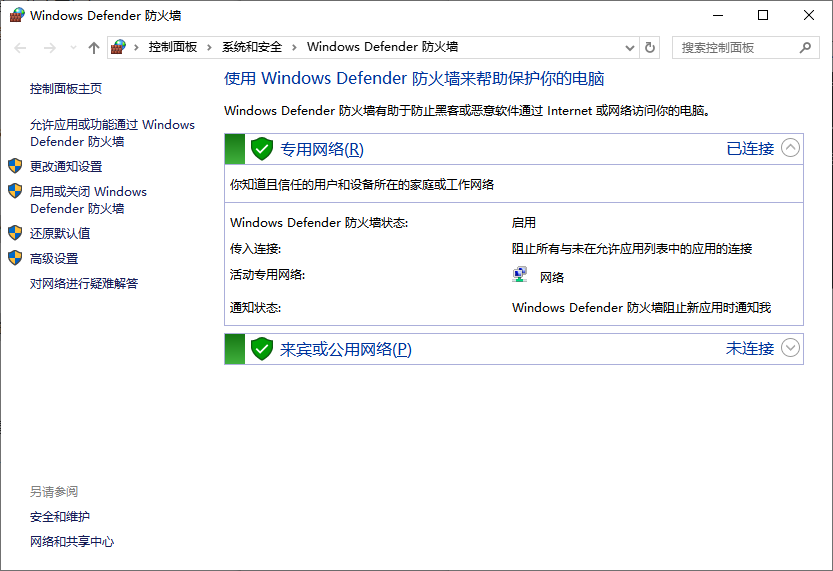Click the firewall icon in address bar

[118, 47]
